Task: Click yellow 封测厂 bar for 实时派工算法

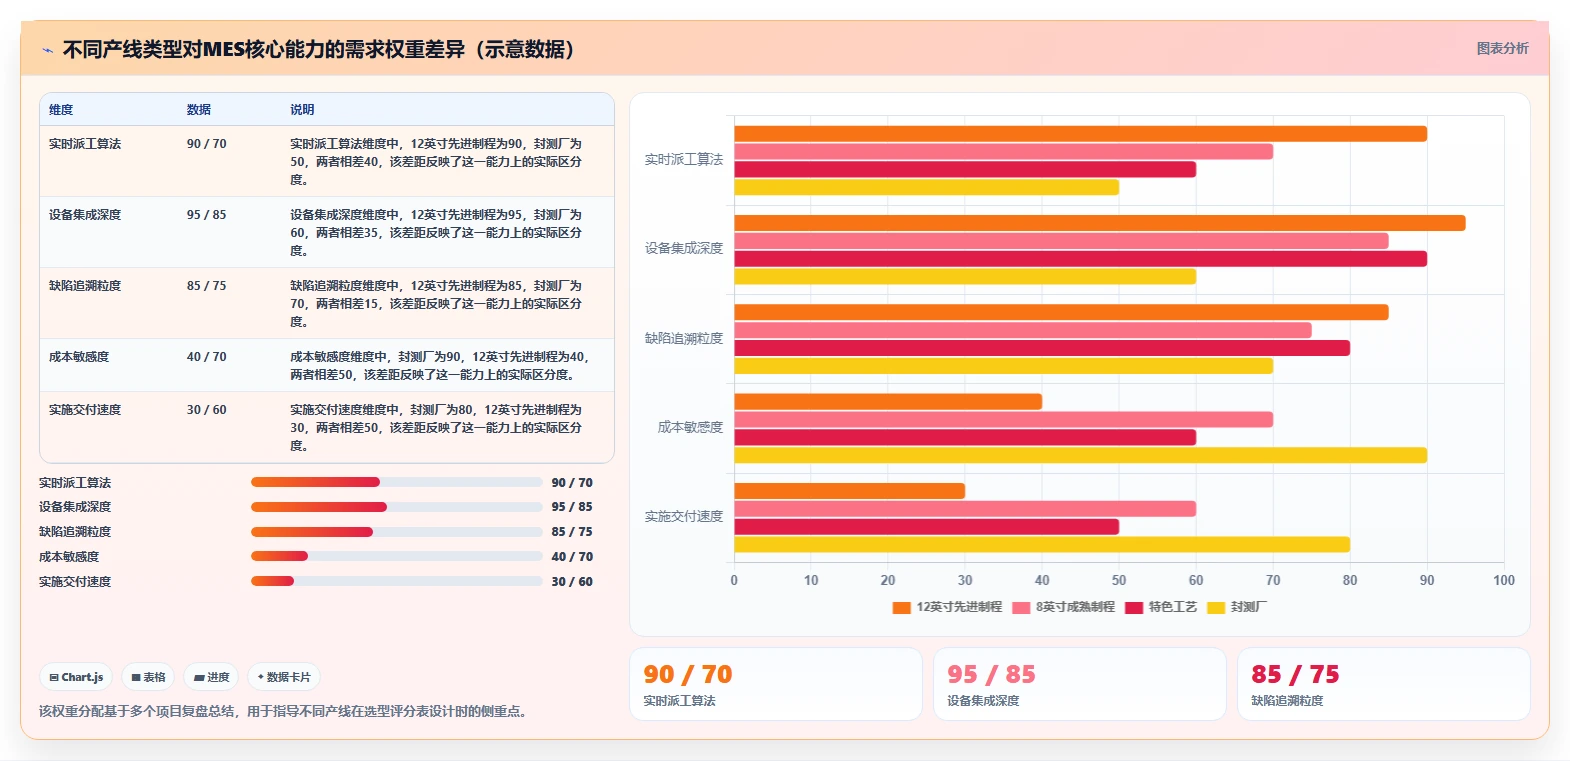Action: pyautogui.click(x=926, y=187)
